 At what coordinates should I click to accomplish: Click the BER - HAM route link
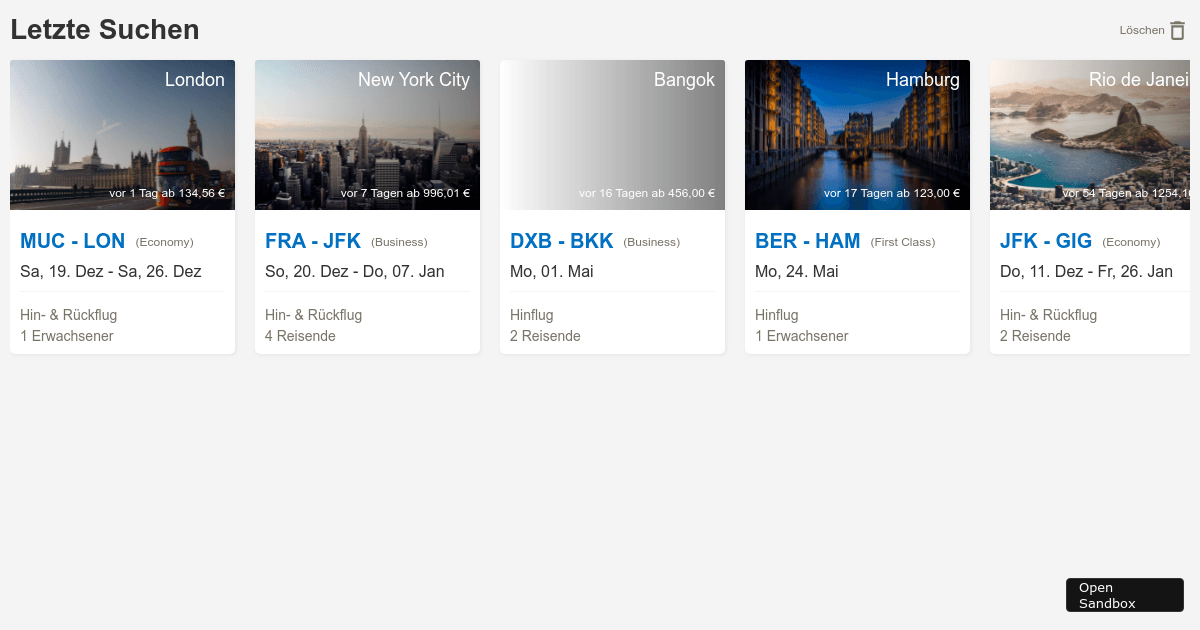[808, 241]
